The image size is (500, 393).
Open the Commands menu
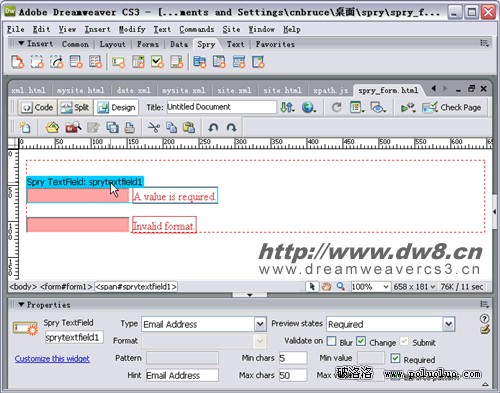point(197,29)
